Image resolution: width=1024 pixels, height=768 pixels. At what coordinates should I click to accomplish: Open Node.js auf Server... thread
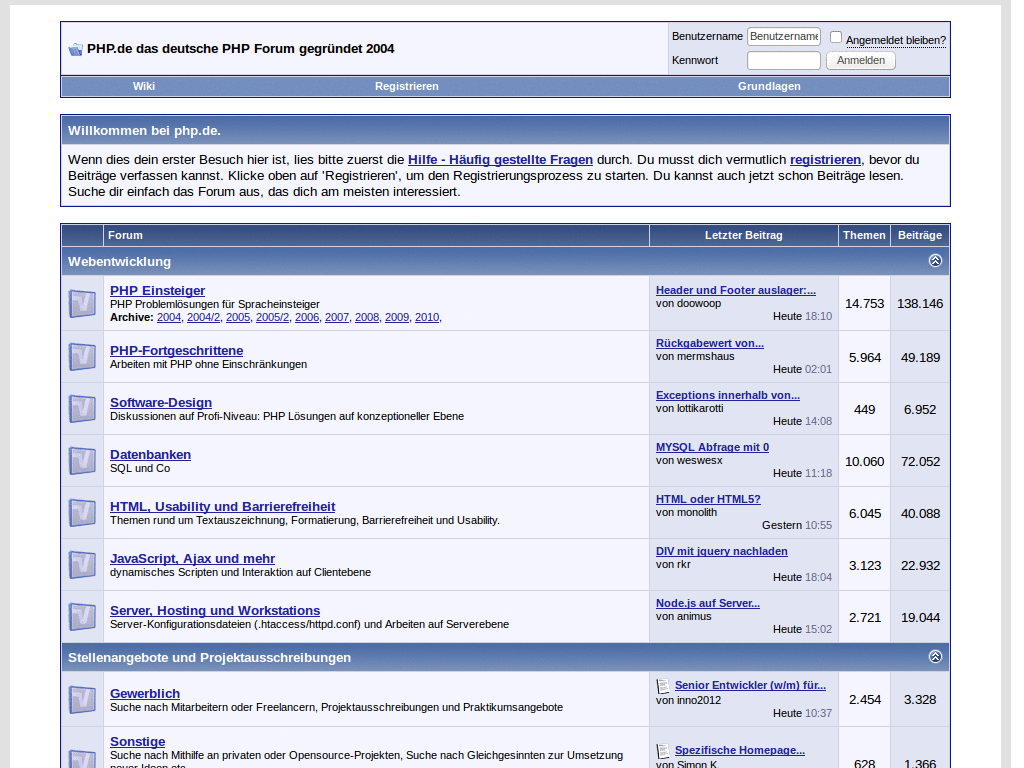click(708, 603)
